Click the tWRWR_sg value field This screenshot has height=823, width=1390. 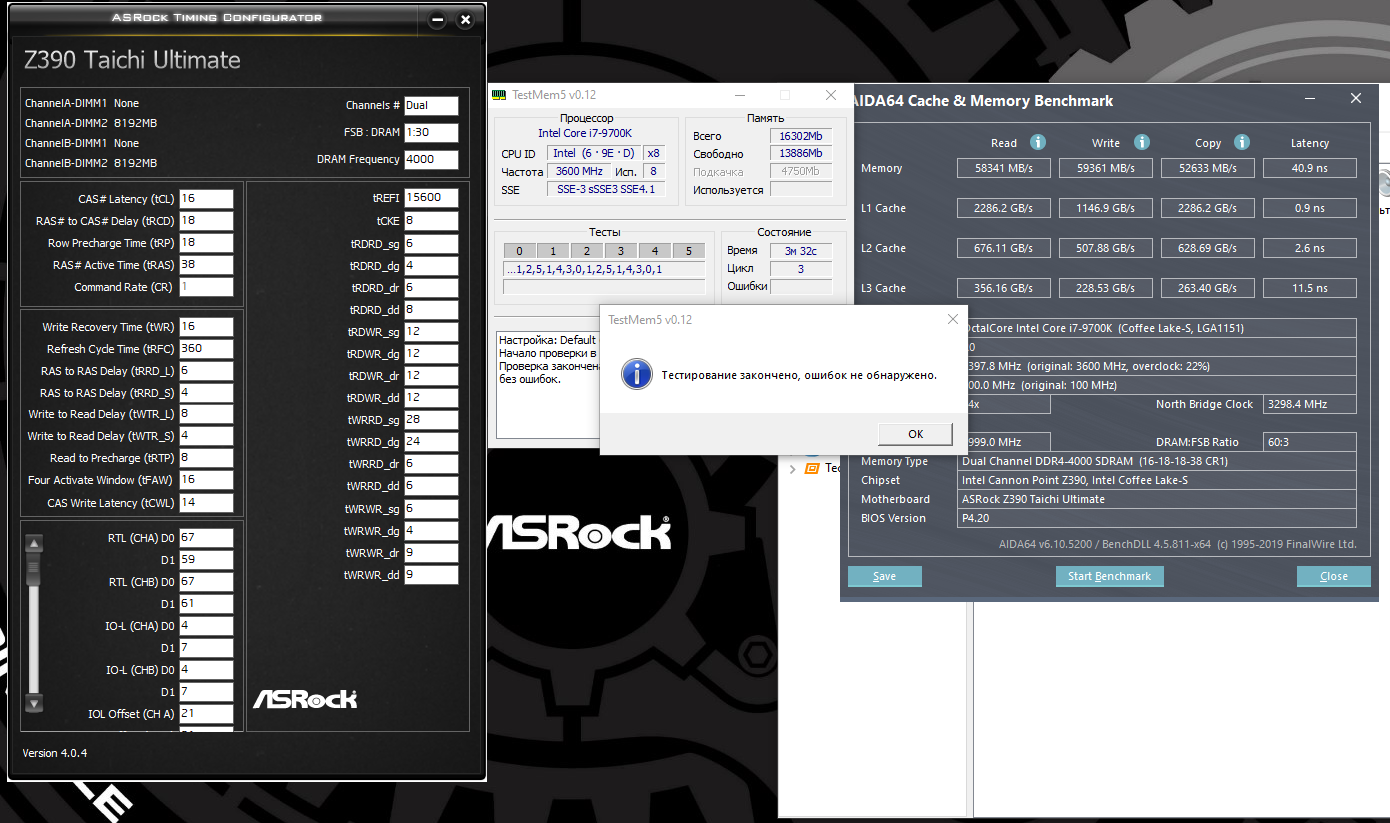click(x=431, y=508)
